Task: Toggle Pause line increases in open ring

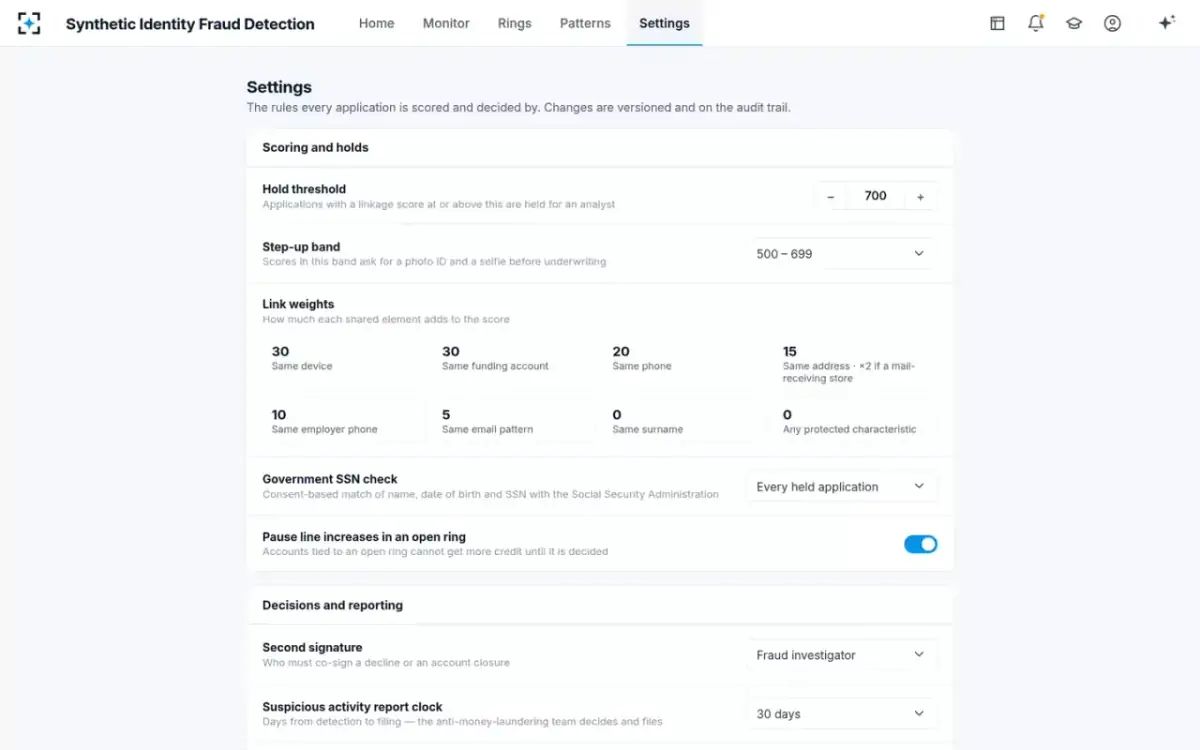Action: tap(921, 544)
